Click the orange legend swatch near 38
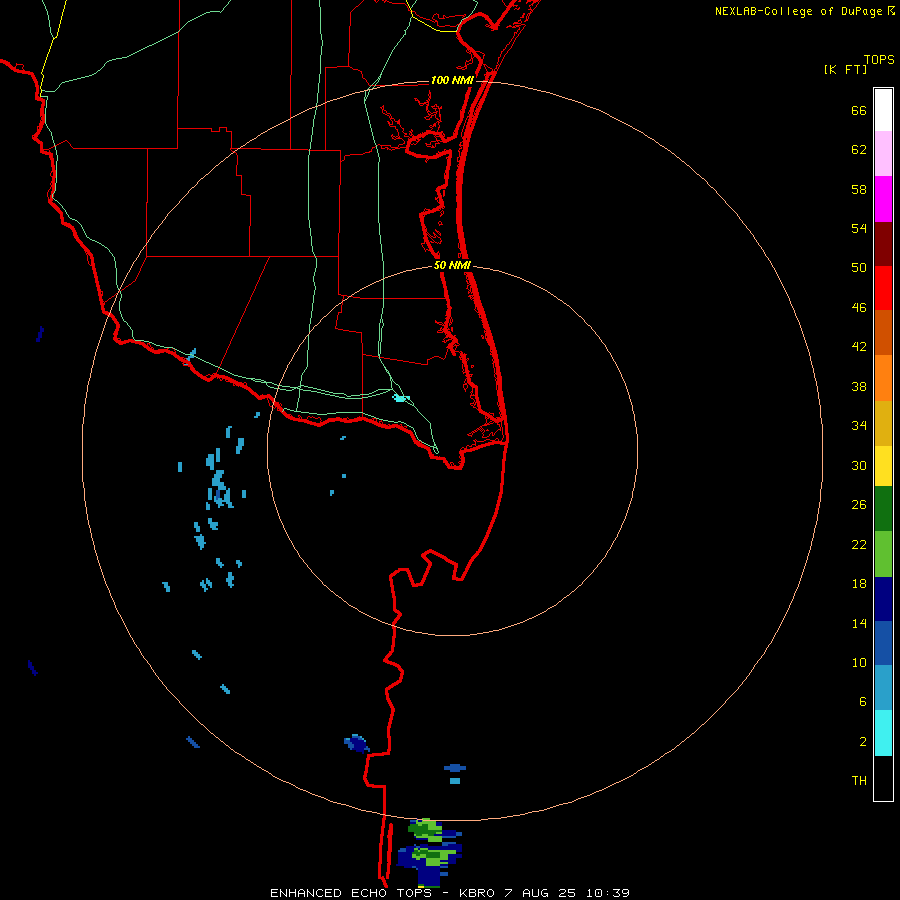This screenshot has height=900, width=900. coord(883,378)
